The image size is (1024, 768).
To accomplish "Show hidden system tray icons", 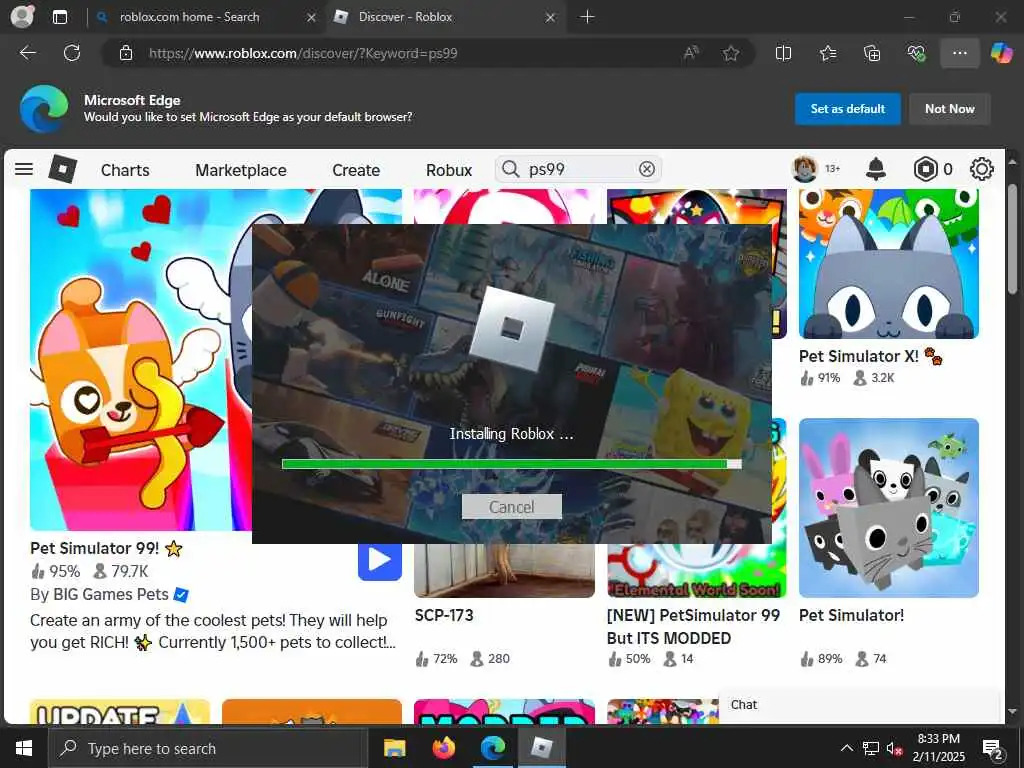I will click(x=846, y=748).
